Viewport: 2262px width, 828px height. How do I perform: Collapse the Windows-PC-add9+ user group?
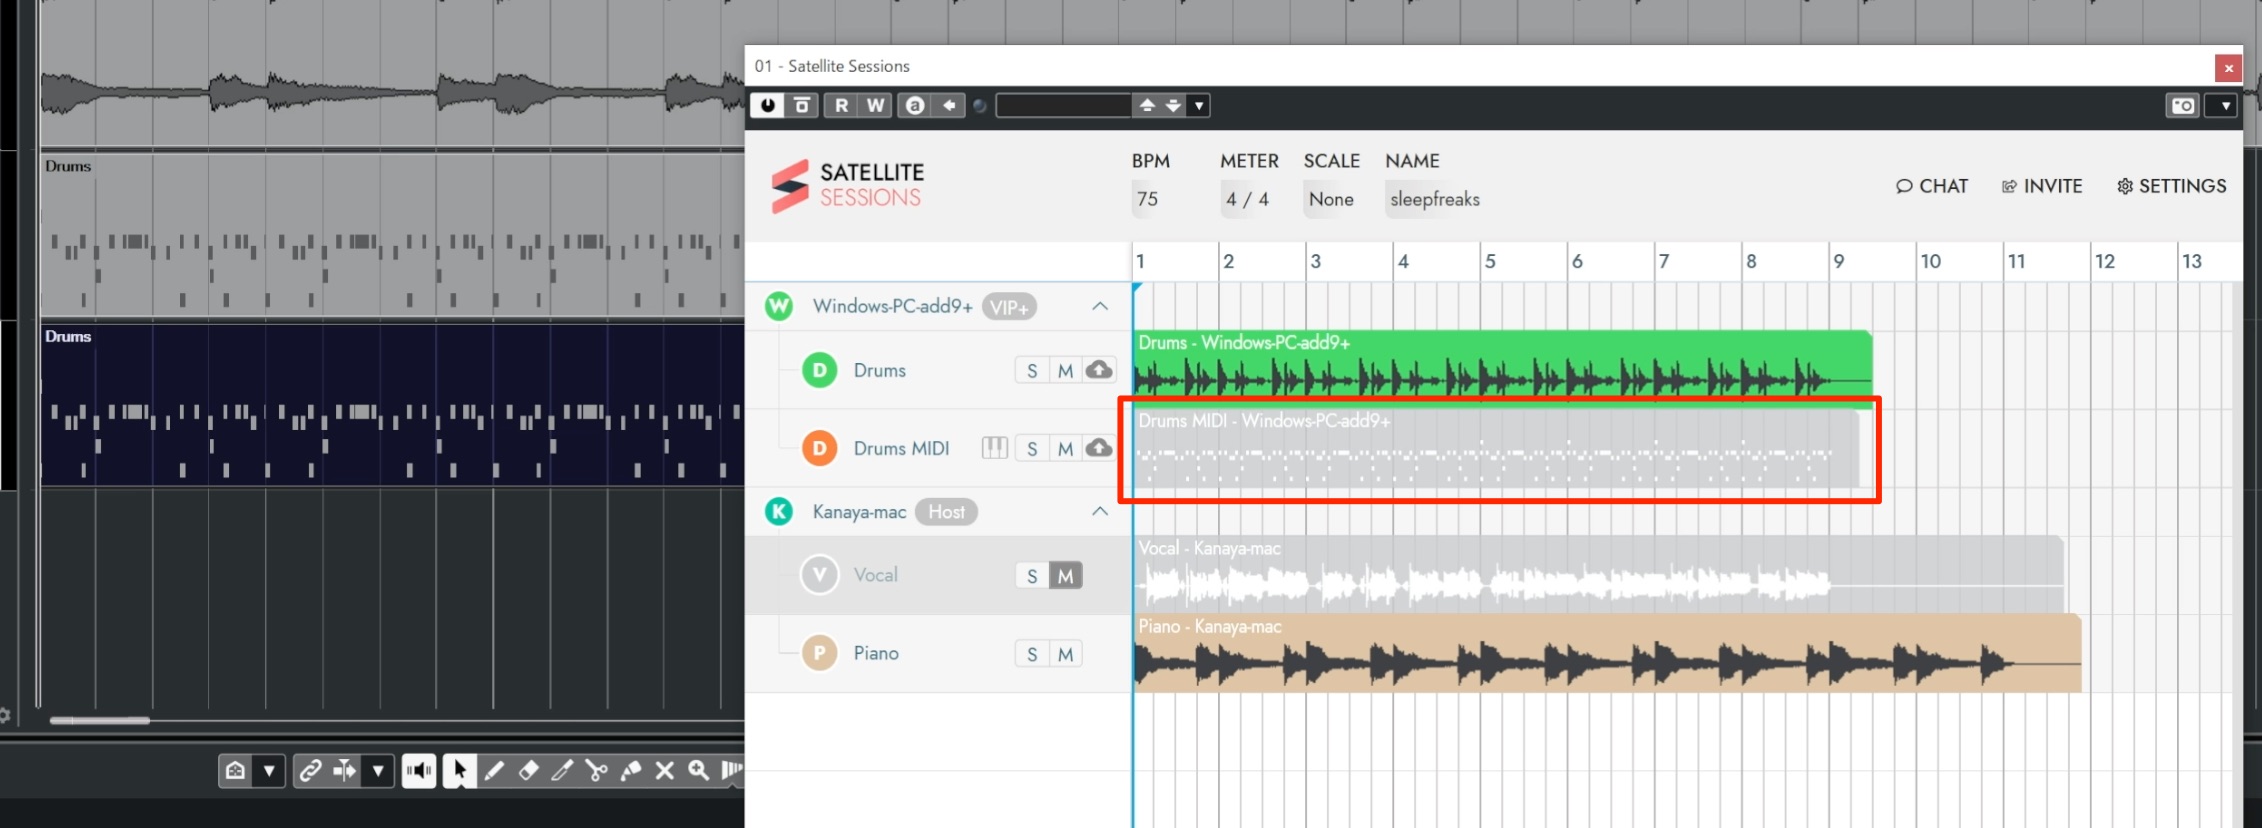tap(1100, 306)
